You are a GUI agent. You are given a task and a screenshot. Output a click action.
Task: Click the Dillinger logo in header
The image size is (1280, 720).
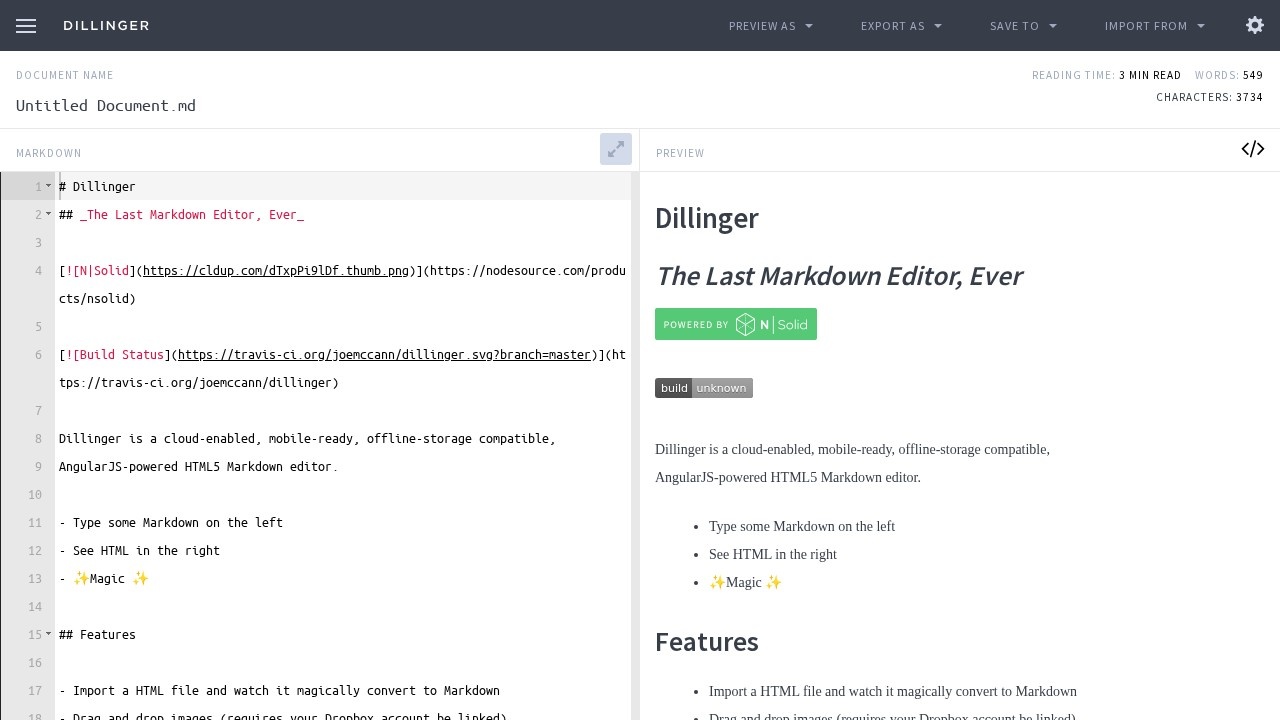point(106,26)
